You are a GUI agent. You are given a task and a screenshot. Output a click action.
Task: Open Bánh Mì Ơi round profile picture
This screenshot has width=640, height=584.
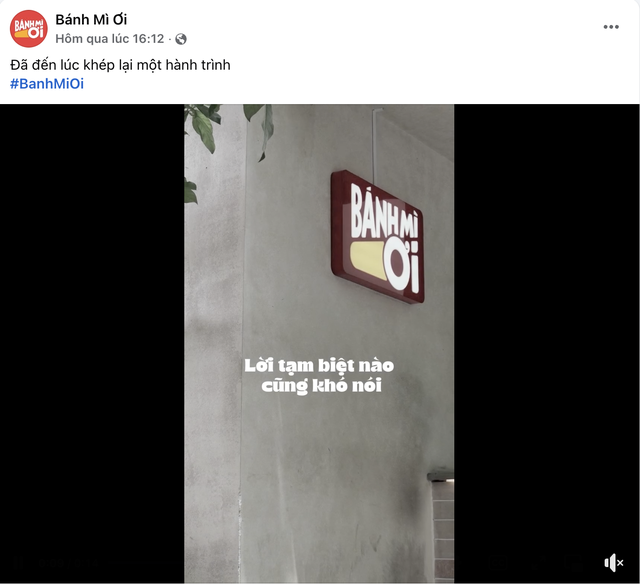(x=29, y=29)
